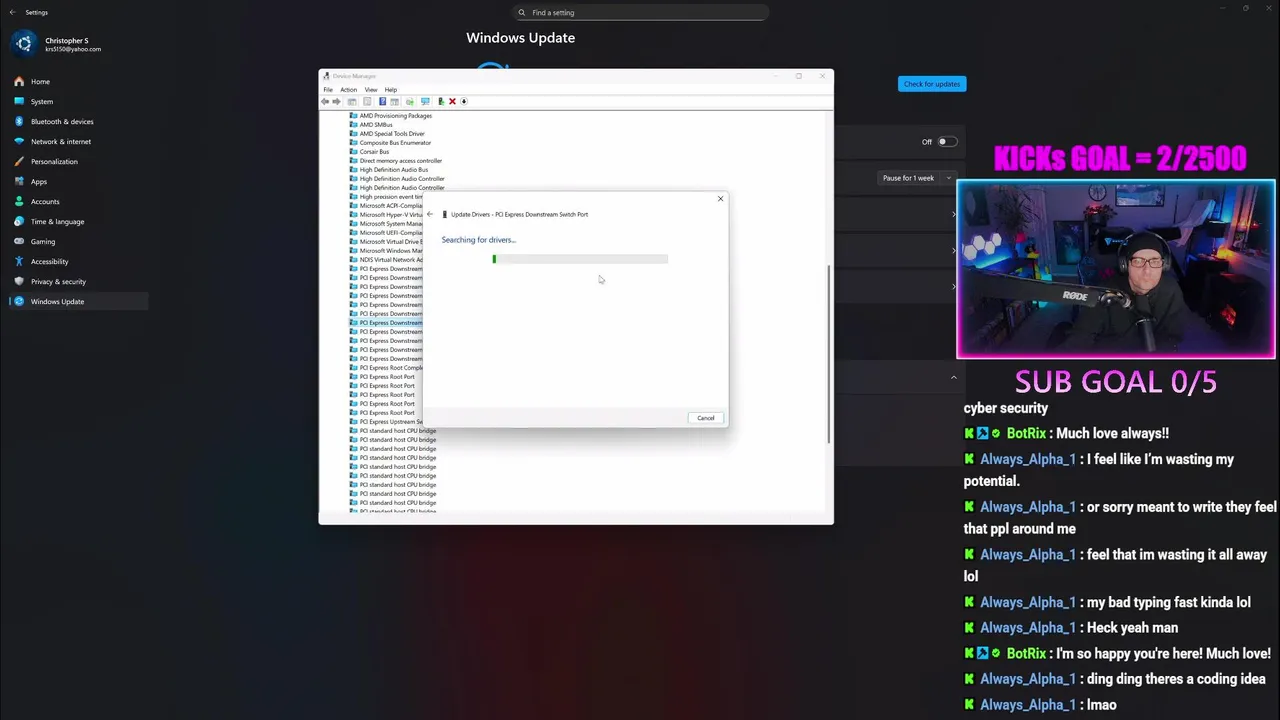Click in the Find a setting search box
This screenshot has width=1280, height=720.
point(640,12)
